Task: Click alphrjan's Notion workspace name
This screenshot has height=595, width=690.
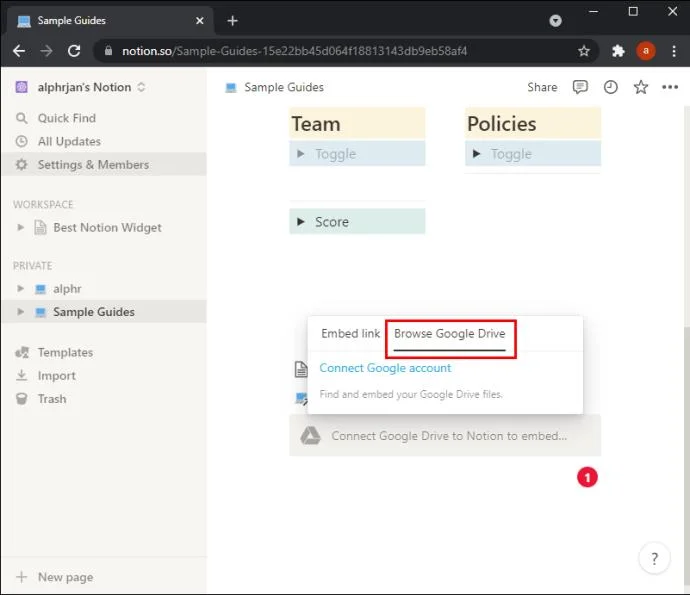Action: [84, 87]
